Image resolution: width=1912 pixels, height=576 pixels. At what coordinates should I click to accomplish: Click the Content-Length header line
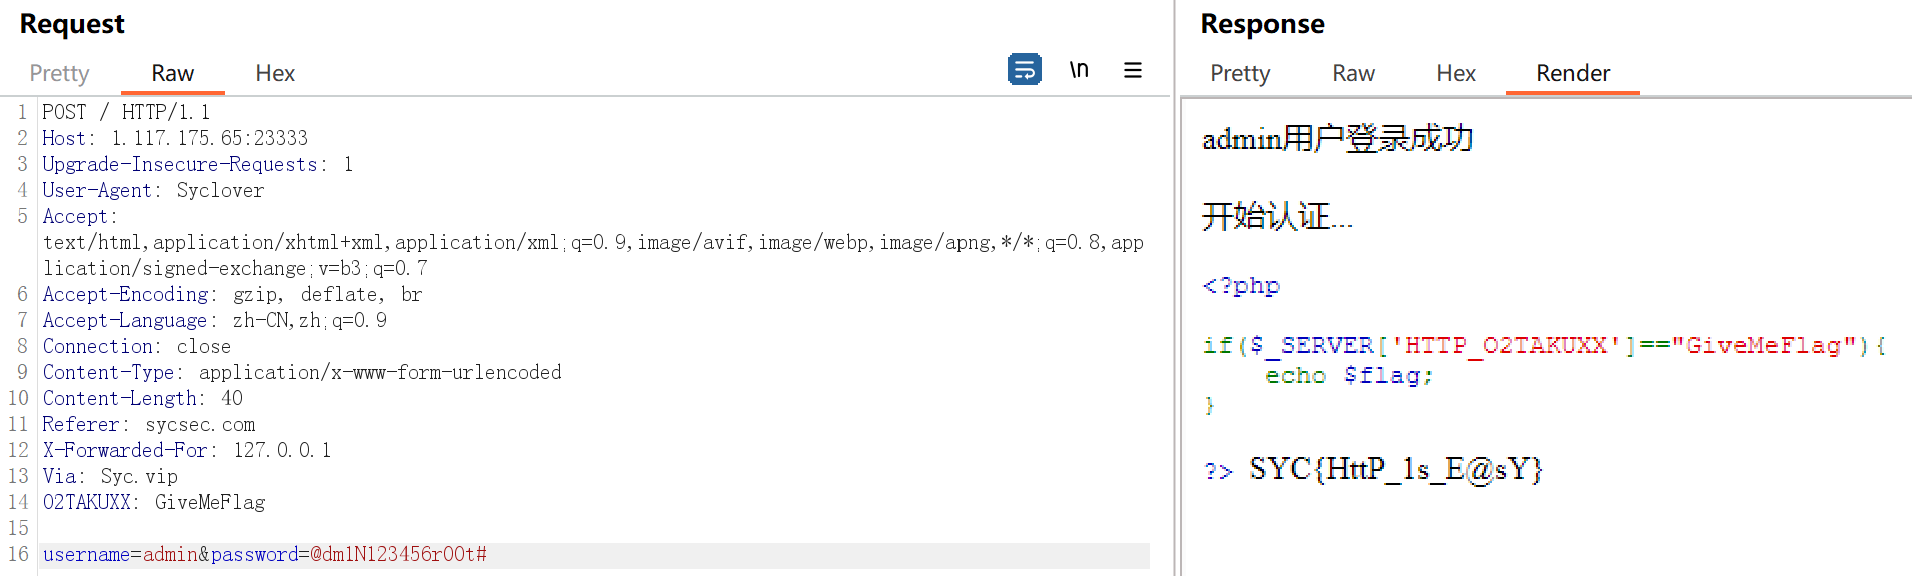(142, 398)
